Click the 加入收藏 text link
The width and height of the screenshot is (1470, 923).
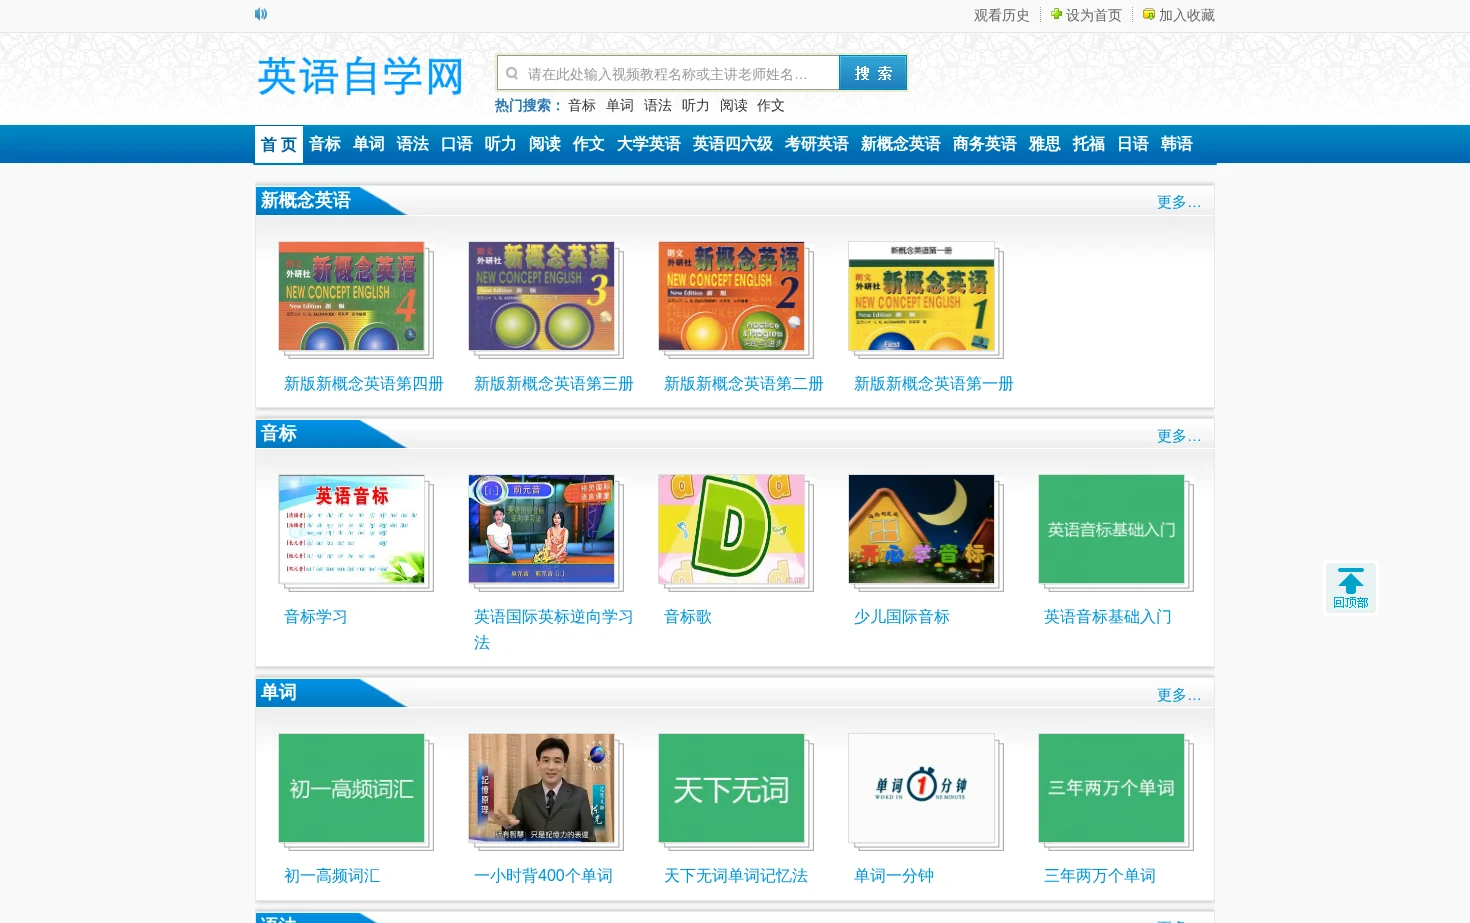click(x=1187, y=15)
